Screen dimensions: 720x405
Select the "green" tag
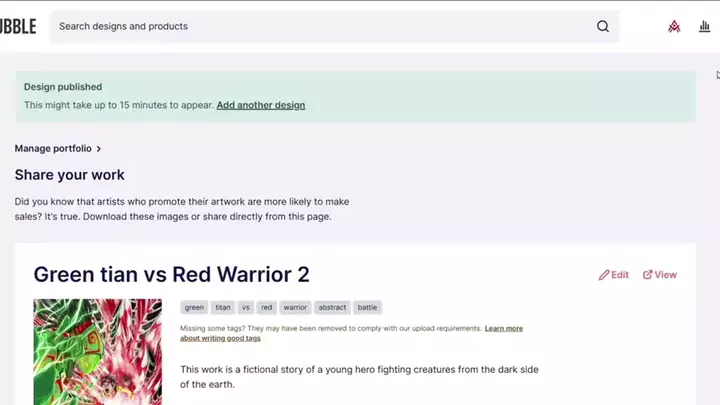tap(194, 308)
